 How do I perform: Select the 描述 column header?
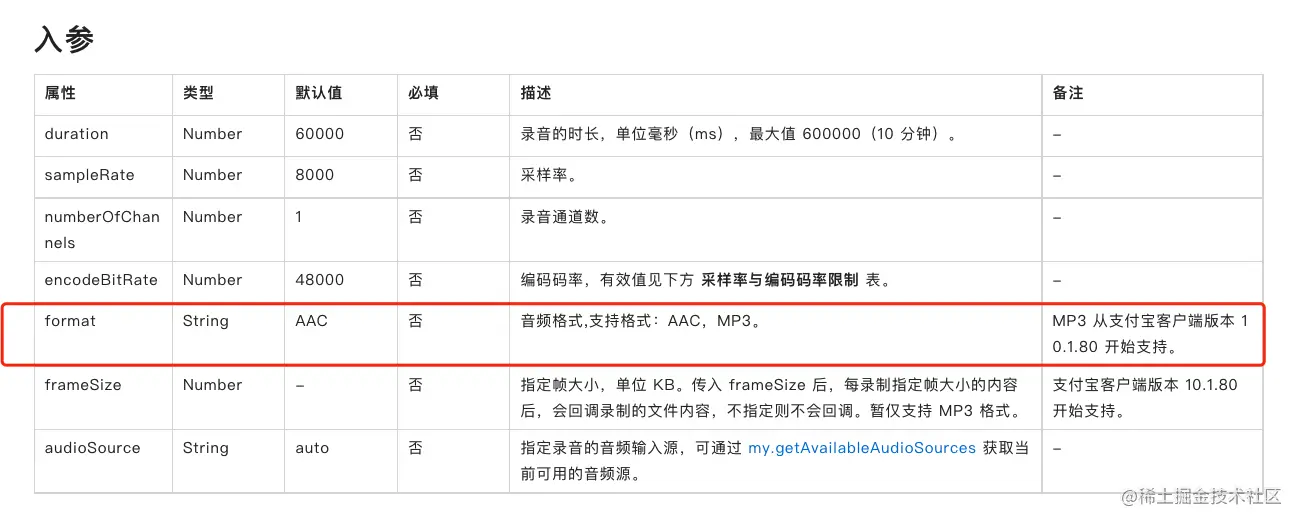[x=536, y=93]
